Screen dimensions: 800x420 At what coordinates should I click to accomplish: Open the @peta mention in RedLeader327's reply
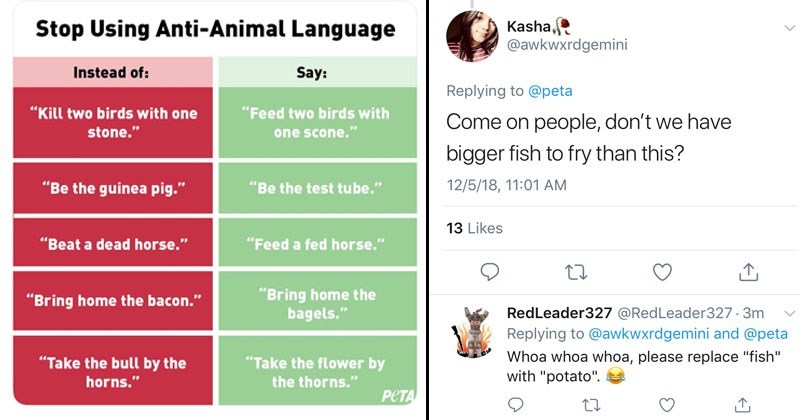pyautogui.click(x=766, y=334)
